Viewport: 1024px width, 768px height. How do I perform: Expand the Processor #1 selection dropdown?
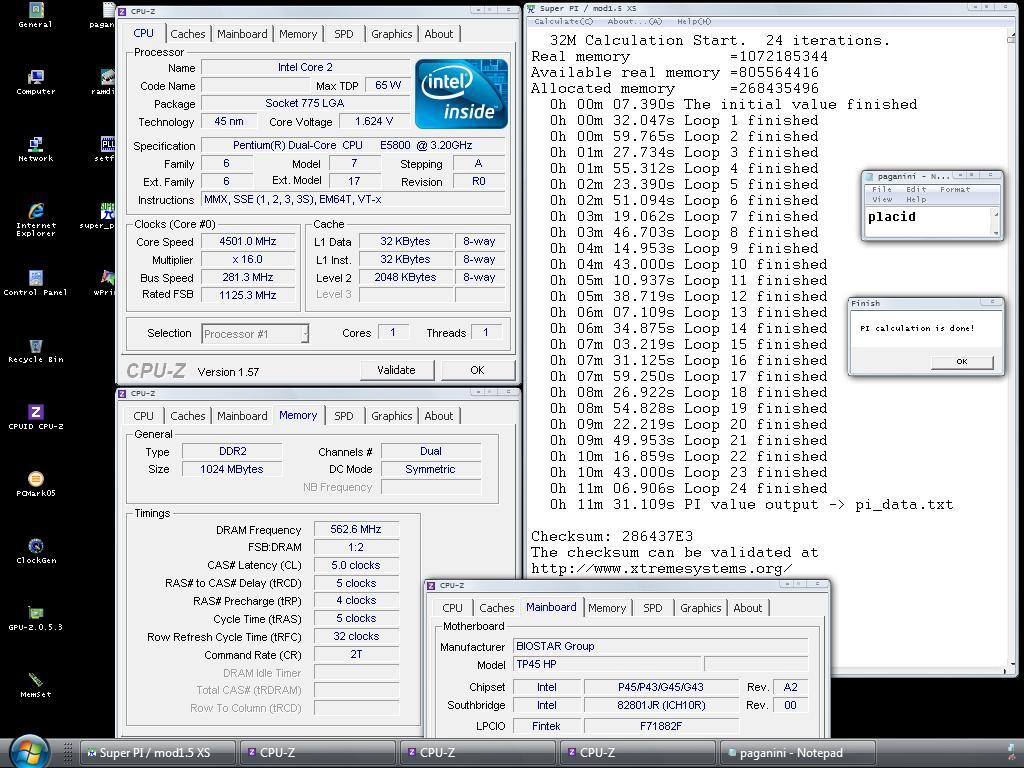point(255,334)
